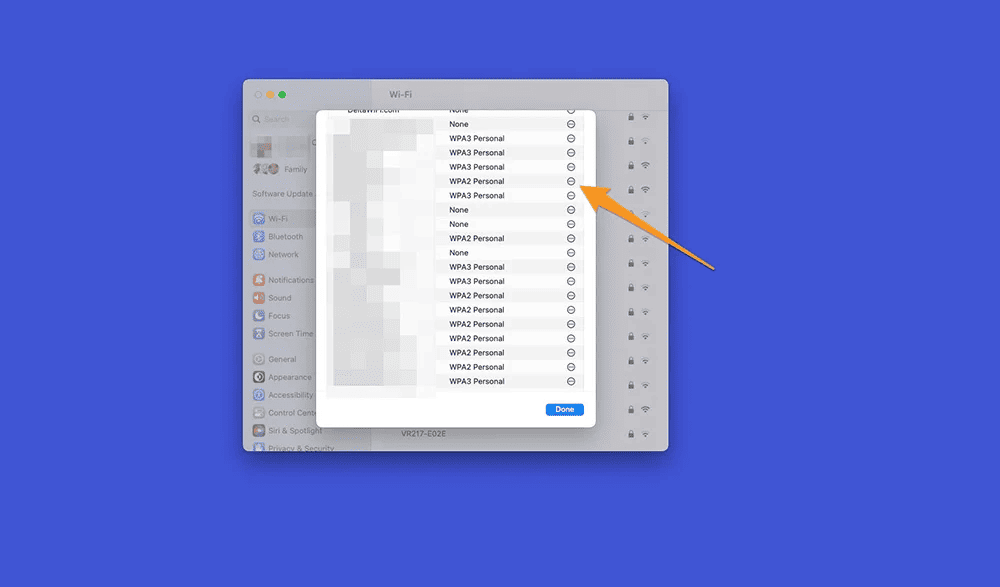
Task: Go to Notifications in the sidebar
Action: point(289,280)
